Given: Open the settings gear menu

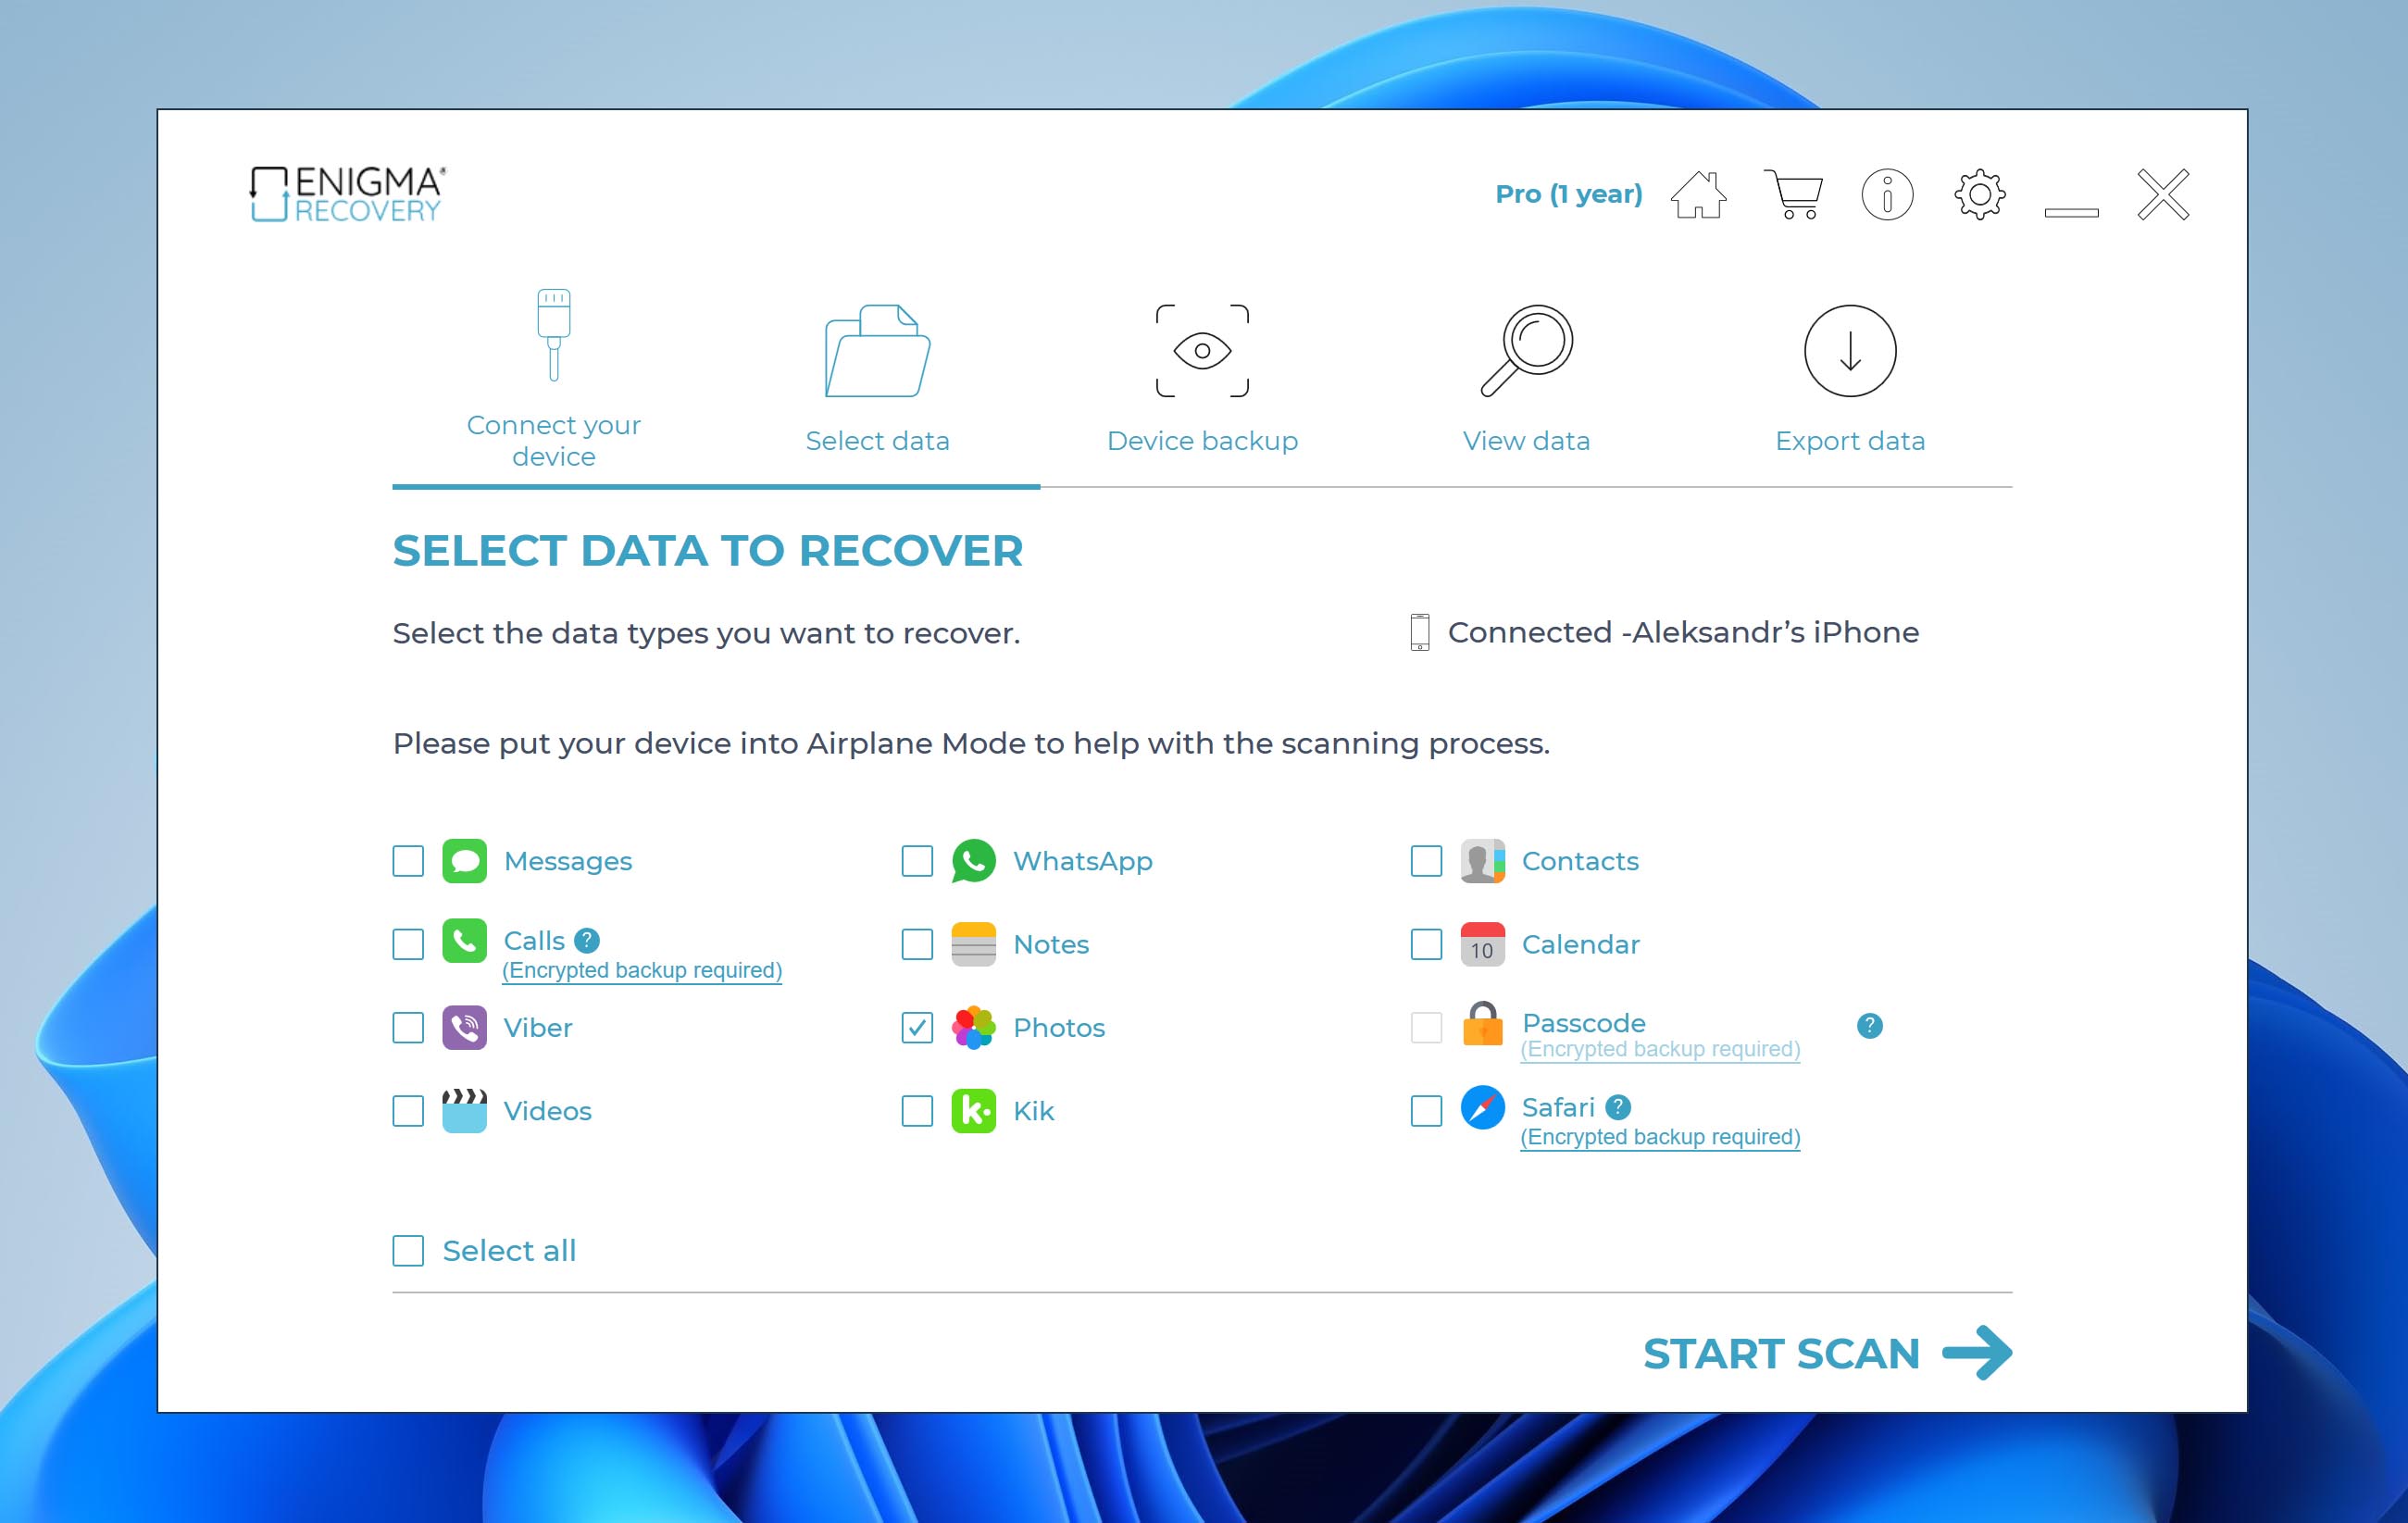Looking at the screenshot, I should pyautogui.click(x=1977, y=192).
